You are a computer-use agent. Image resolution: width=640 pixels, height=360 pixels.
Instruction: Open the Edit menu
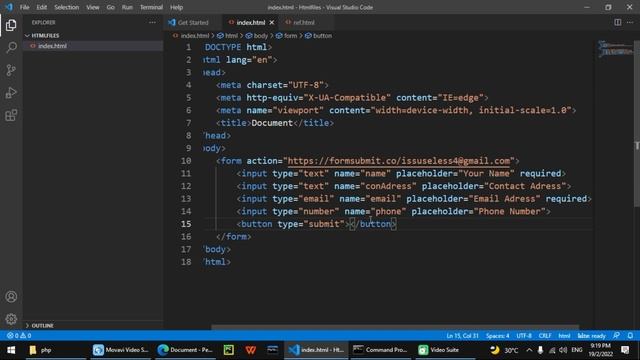[x=42, y=7]
